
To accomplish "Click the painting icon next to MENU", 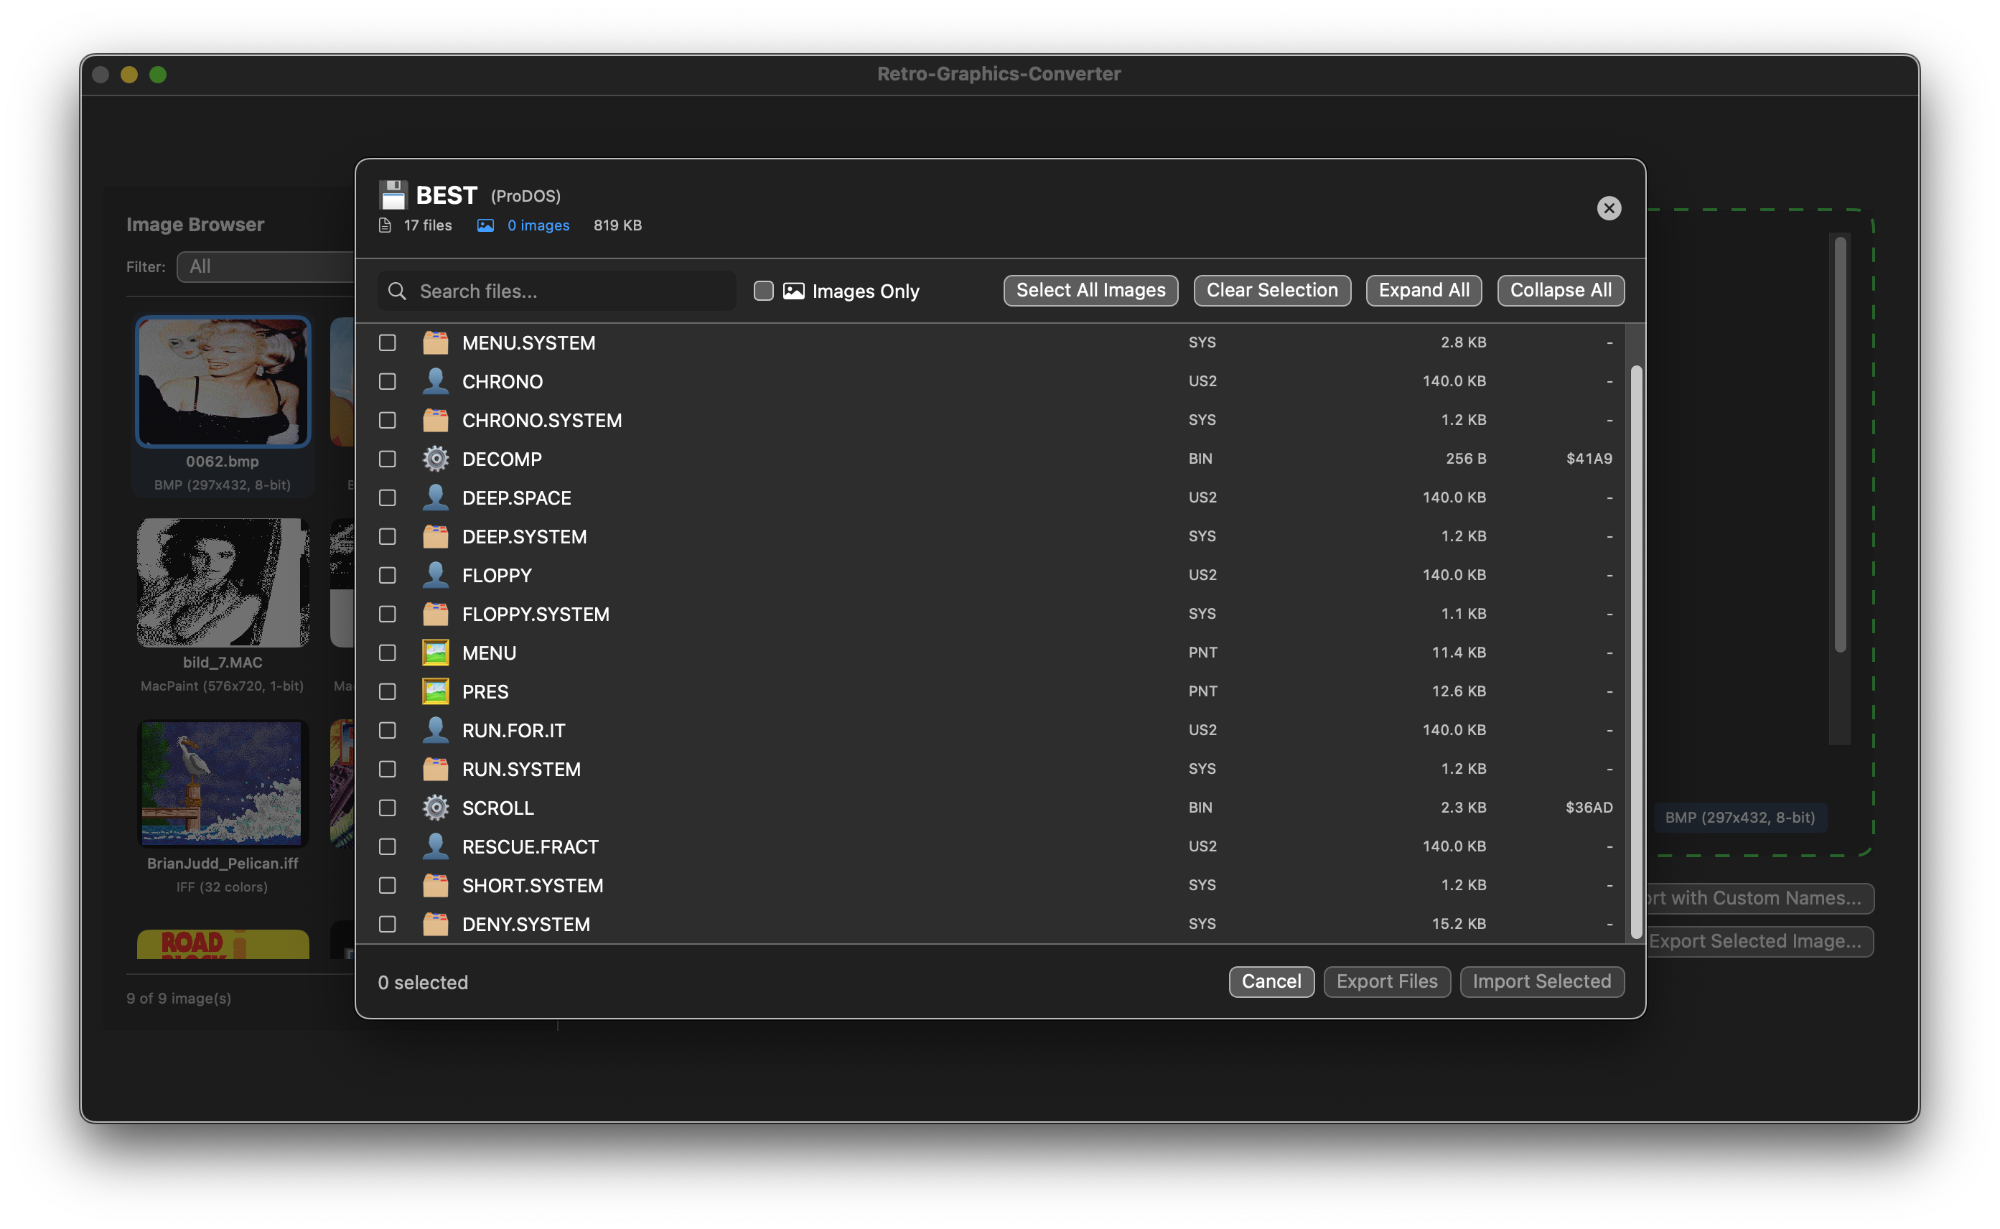I will (435, 652).
